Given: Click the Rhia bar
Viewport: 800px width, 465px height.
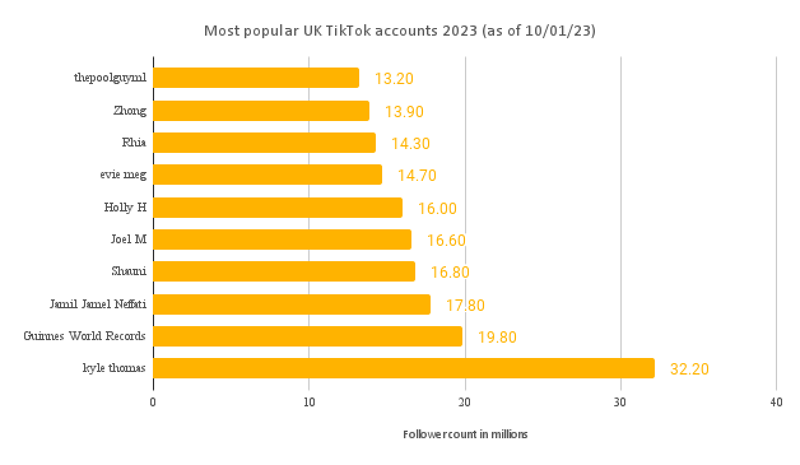Looking at the screenshot, I should coord(264,142).
